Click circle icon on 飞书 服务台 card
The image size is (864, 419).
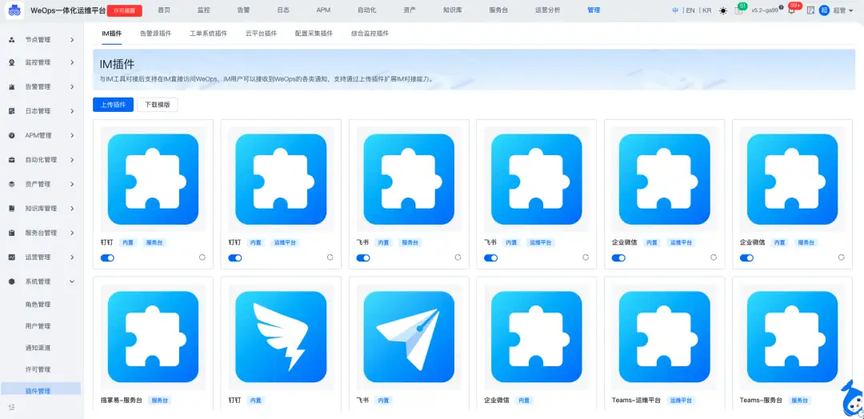pos(457,257)
